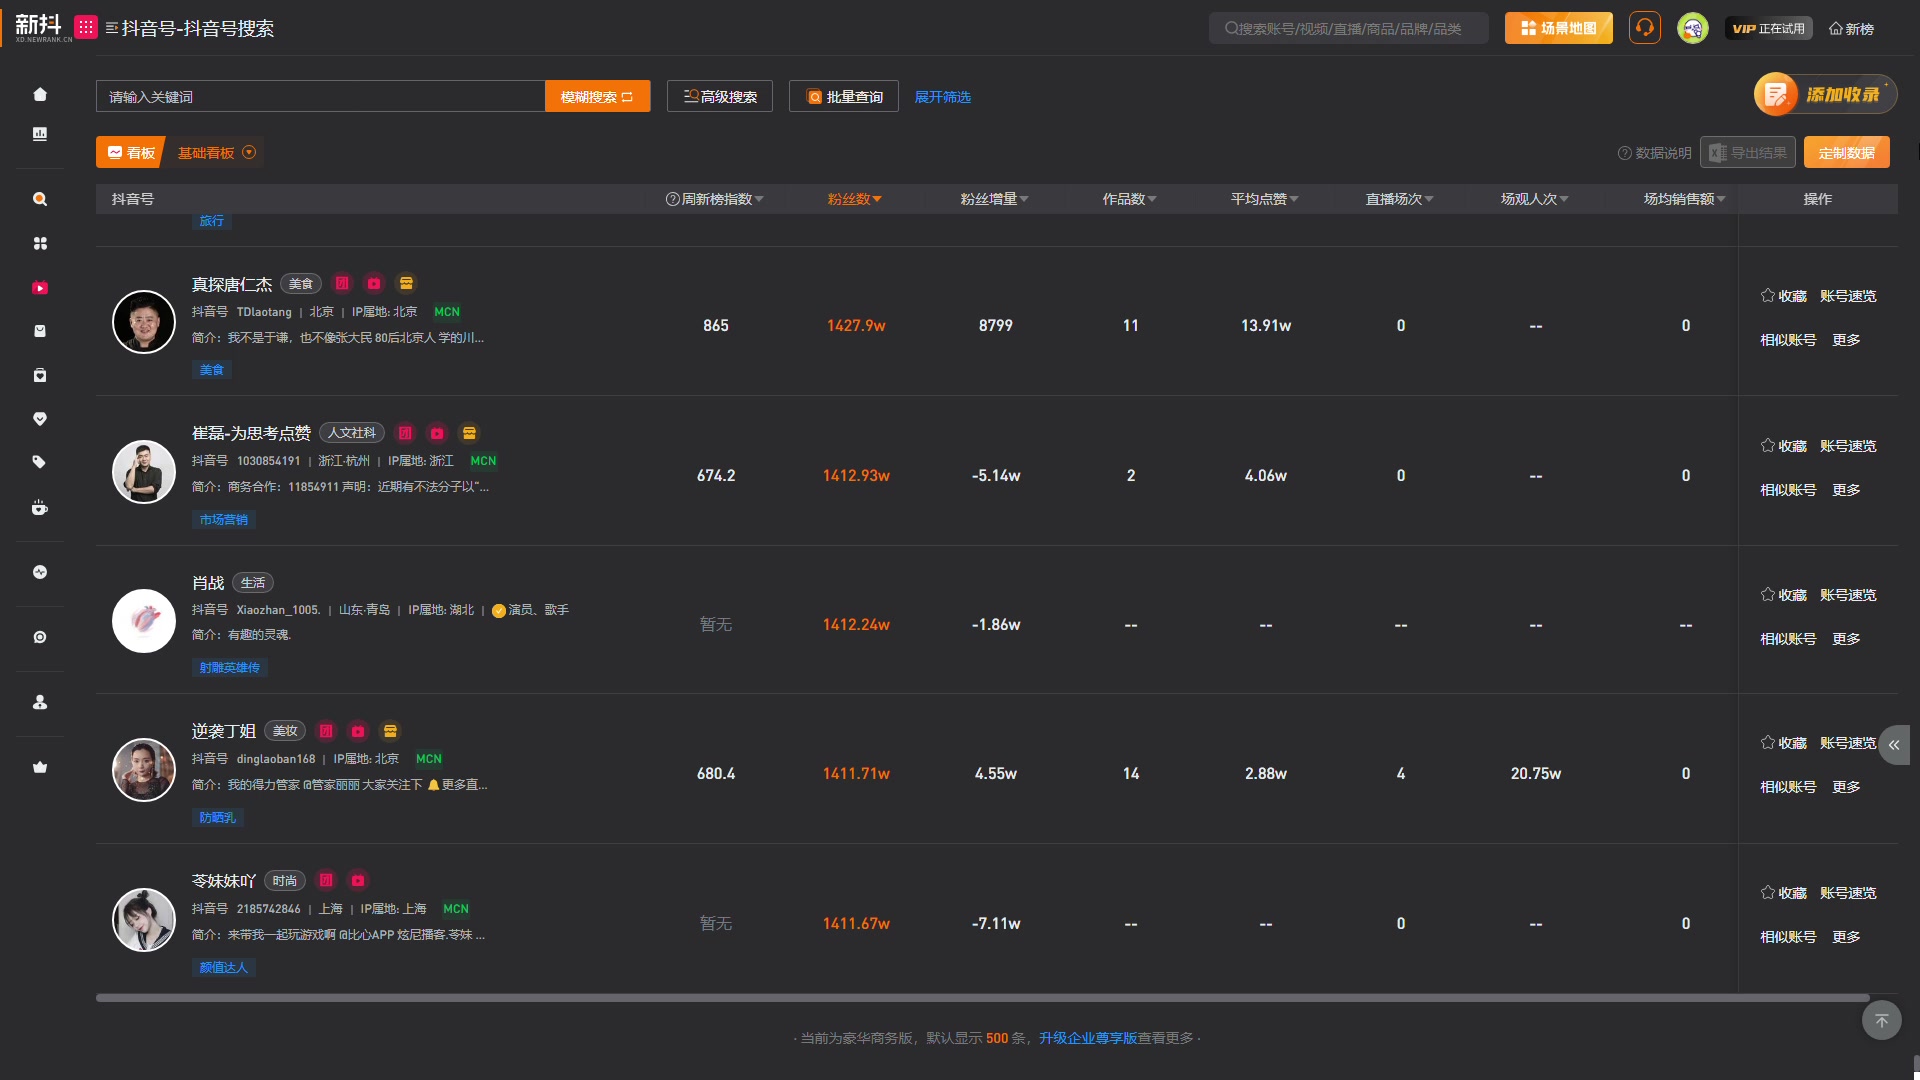
Task: Open 相似账号 for 逆袭丁姐
Action: click(x=1788, y=787)
